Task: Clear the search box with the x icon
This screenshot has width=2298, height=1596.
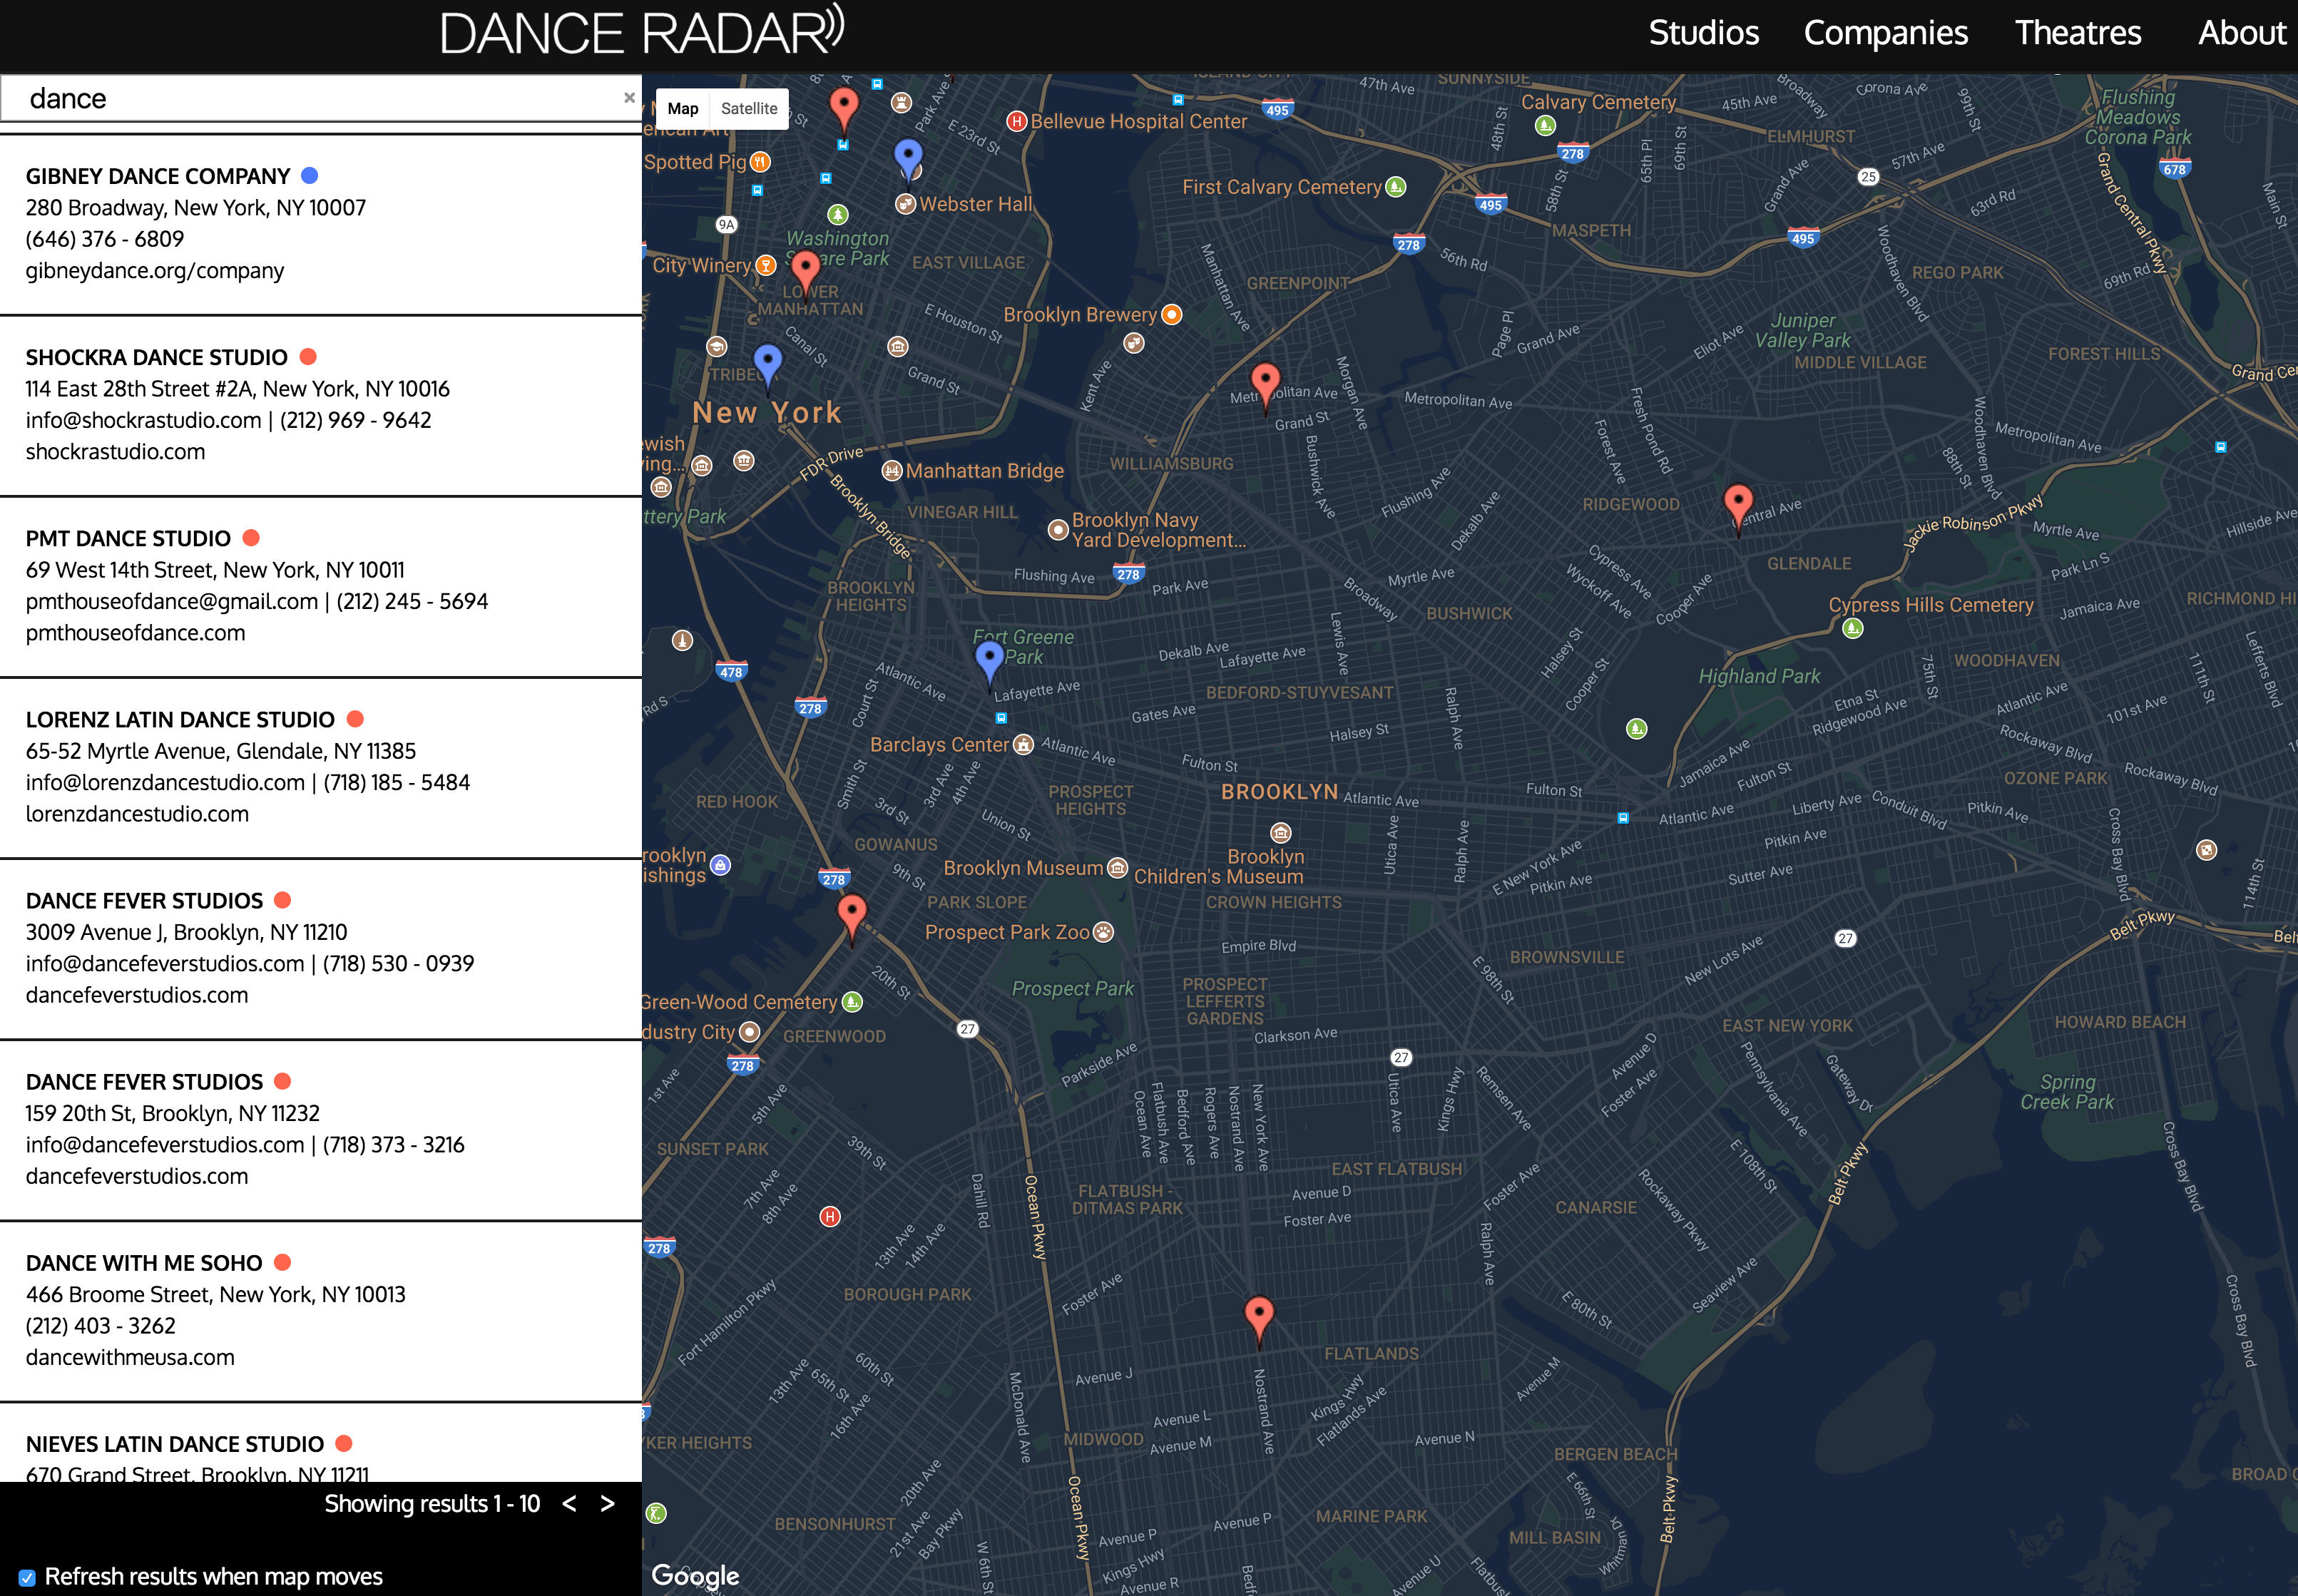Action: [629, 98]
